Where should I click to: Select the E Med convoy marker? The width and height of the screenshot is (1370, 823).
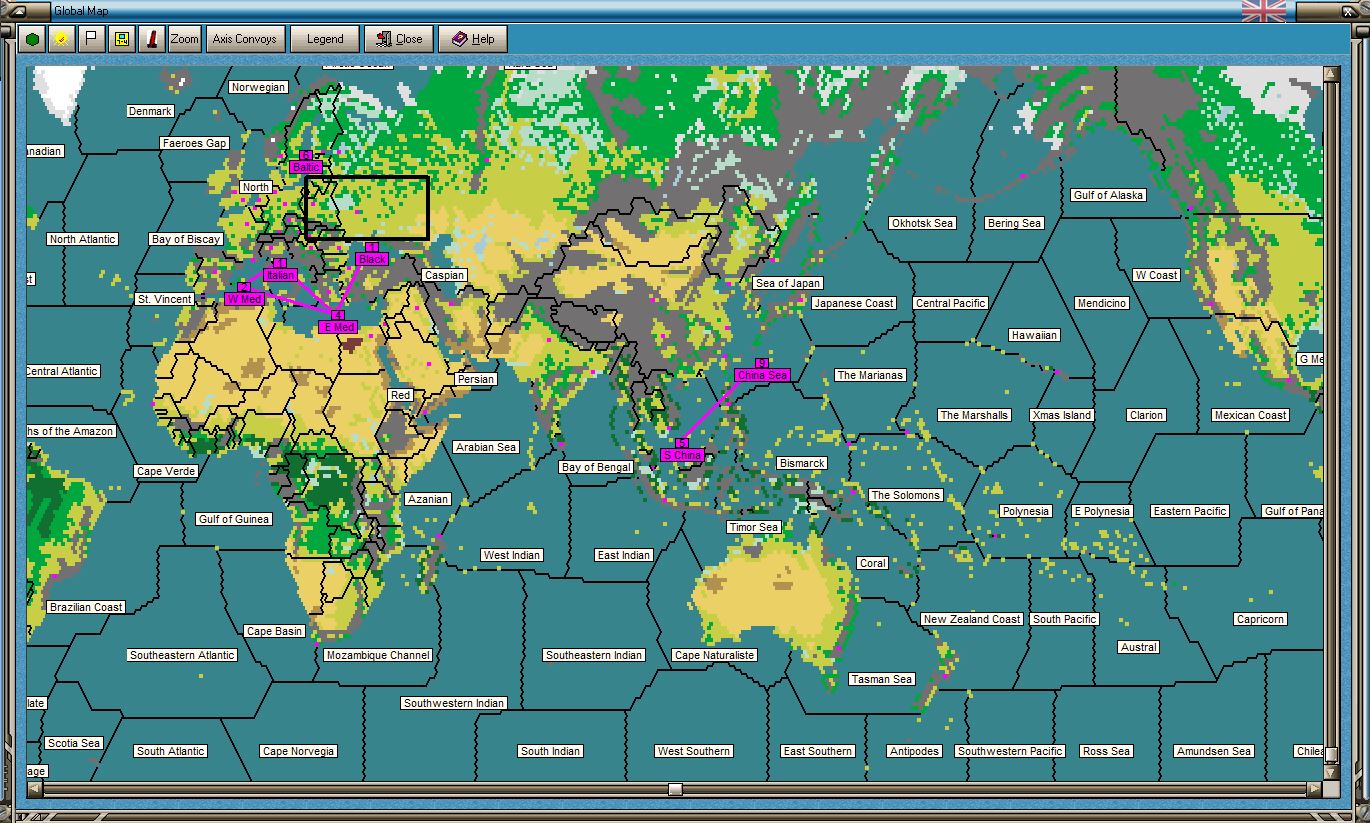tap(338, 327)
